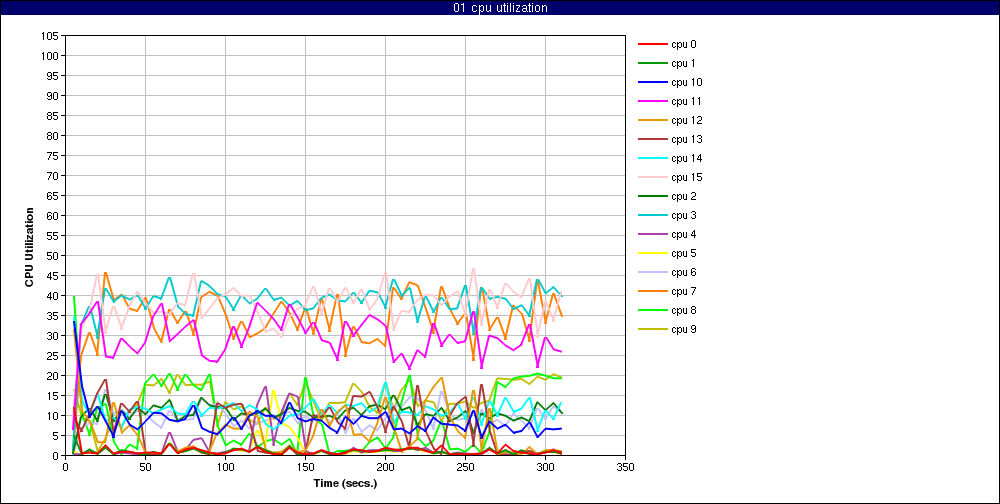Click the bright green swatch for cpu 8
Screen dimensions: 1000x504
652,310
